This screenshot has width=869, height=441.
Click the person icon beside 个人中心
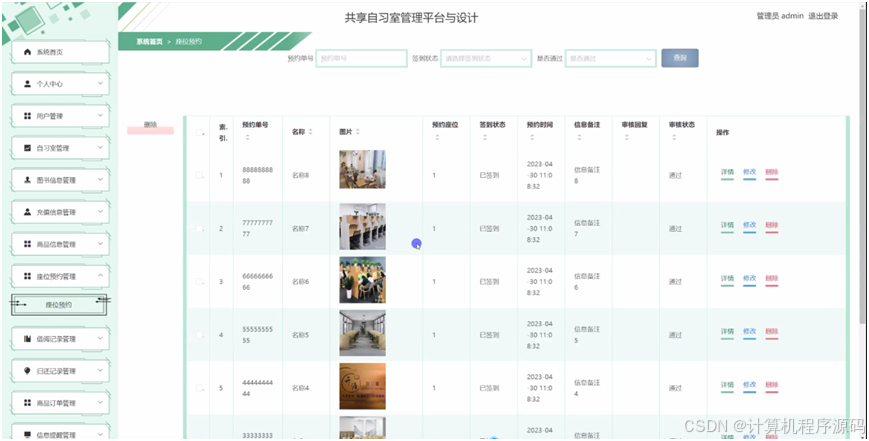click(27, 84)
